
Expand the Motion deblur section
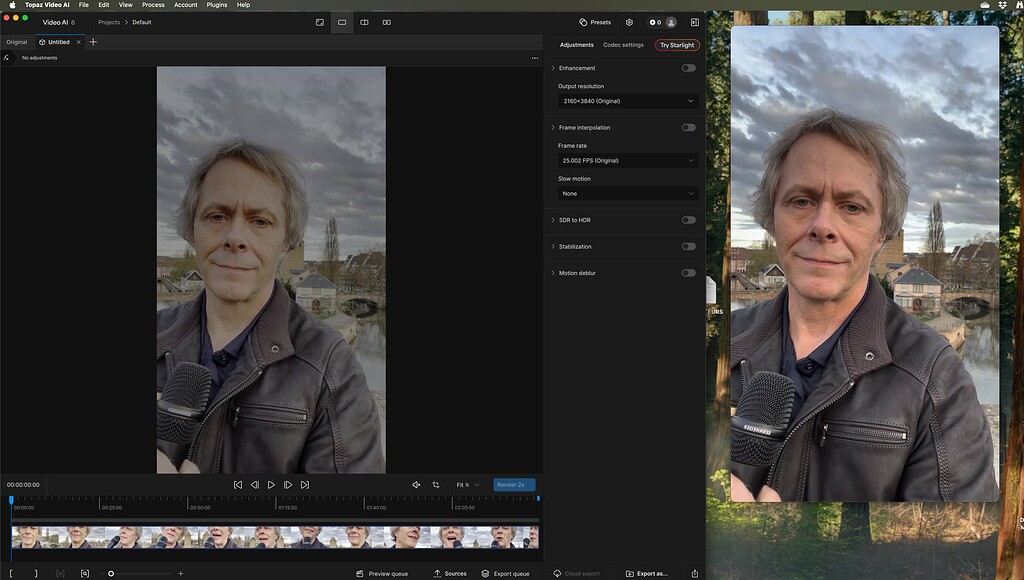(553, 273)
